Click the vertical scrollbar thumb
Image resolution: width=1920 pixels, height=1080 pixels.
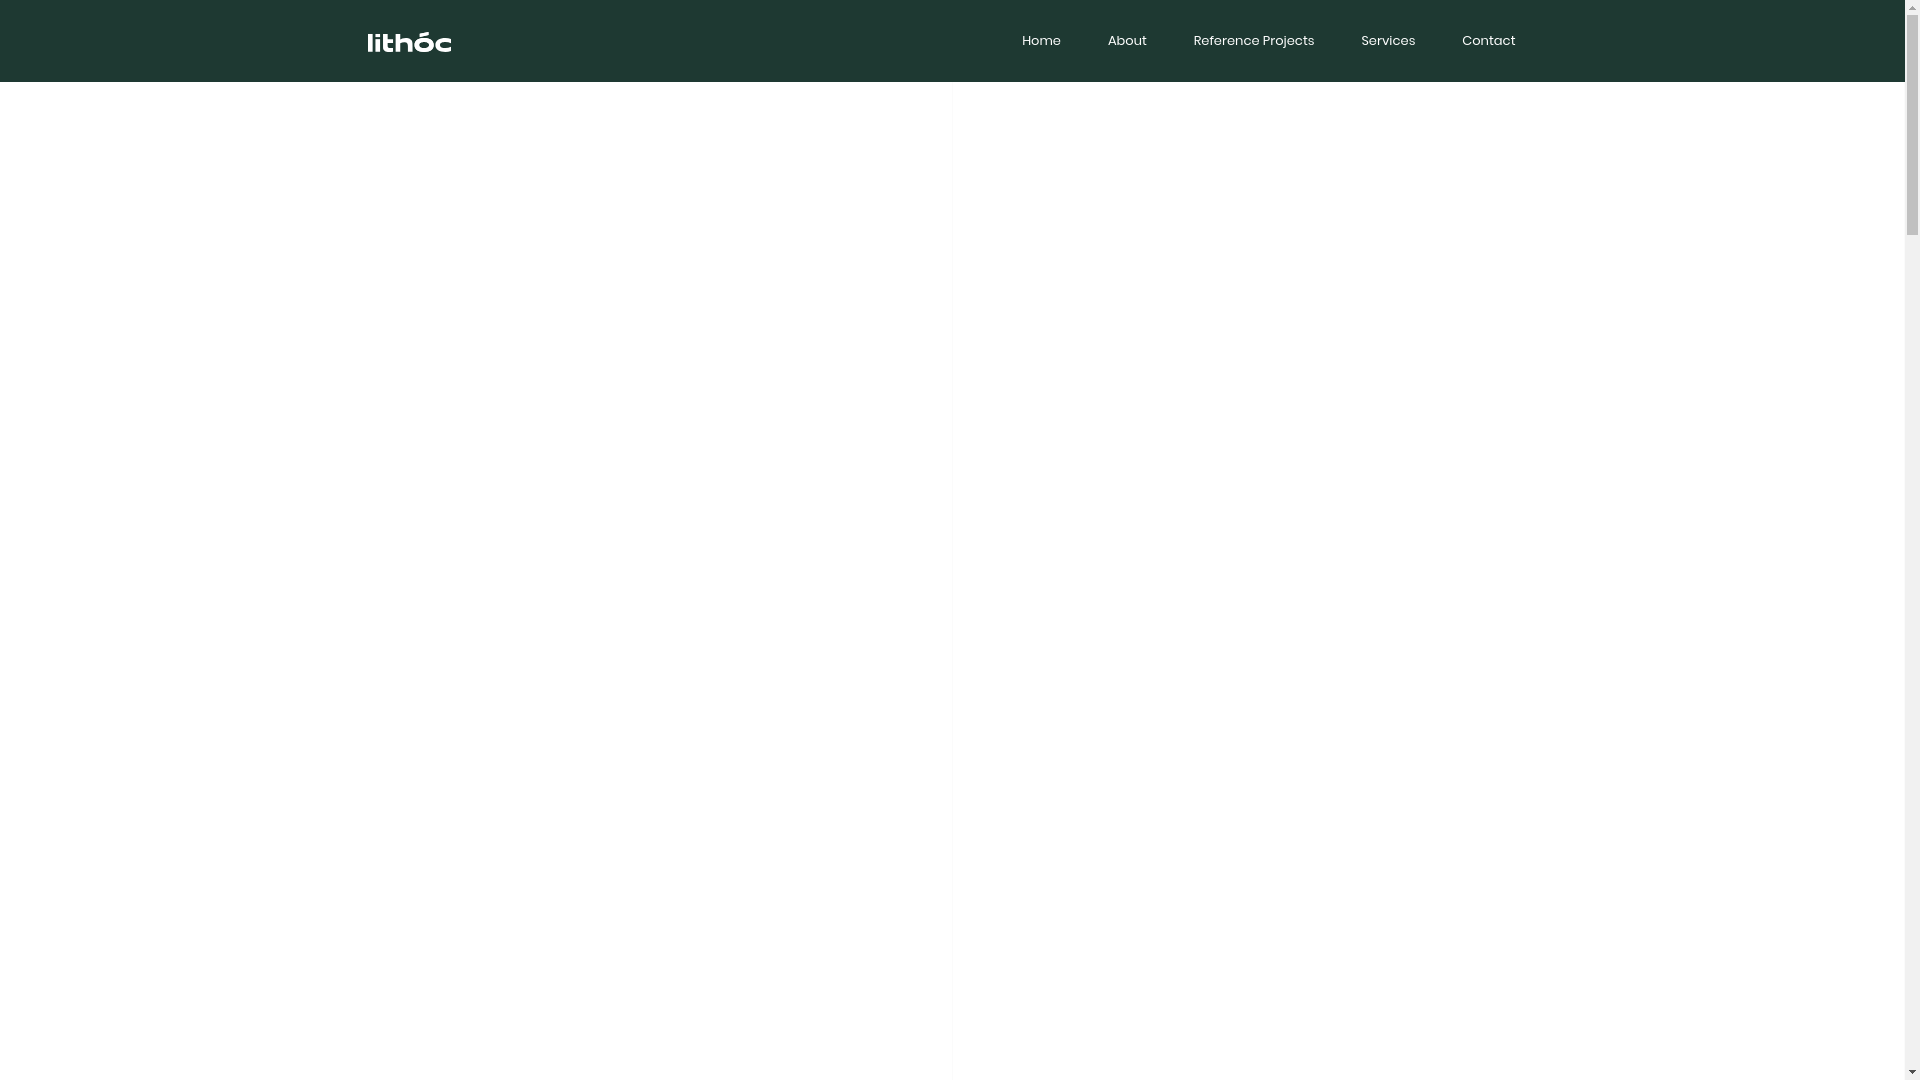coord(1912,125)
